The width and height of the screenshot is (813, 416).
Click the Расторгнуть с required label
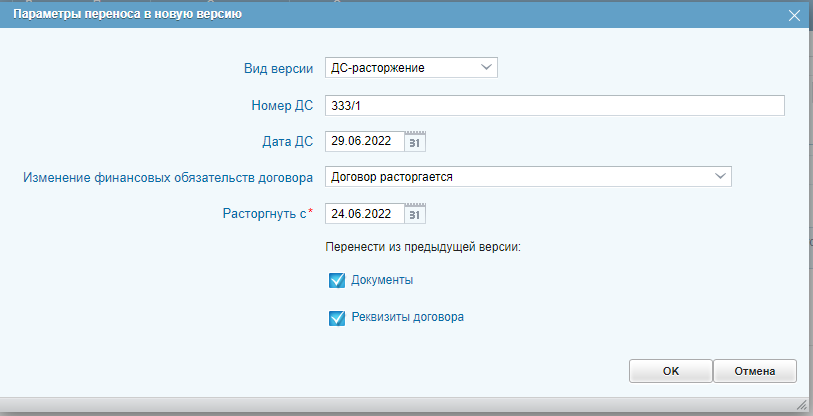coord(263,213)
